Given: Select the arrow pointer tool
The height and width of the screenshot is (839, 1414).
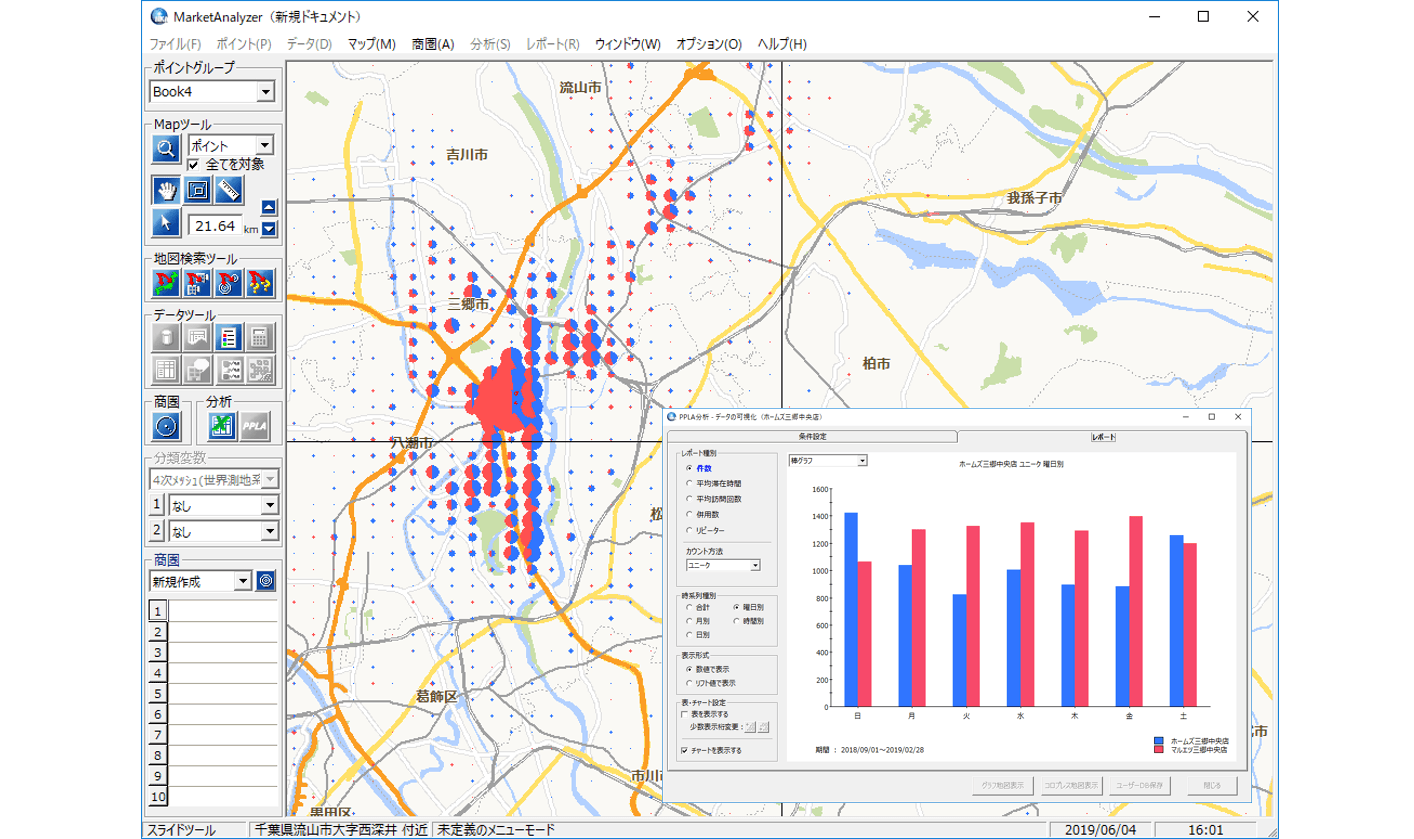Looking at the screenshot, I should 166,222.
